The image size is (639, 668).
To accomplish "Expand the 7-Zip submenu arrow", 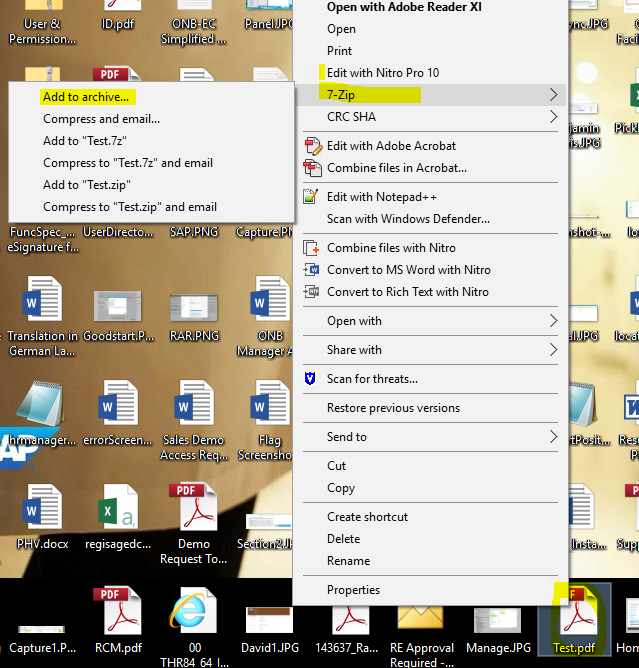I will [x=553, y=95].
